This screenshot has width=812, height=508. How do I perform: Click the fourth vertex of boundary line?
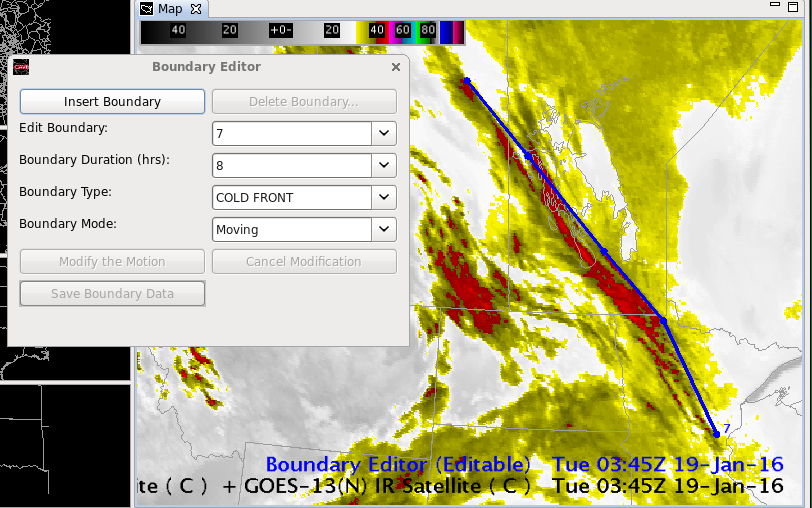(x=664, y=321)
